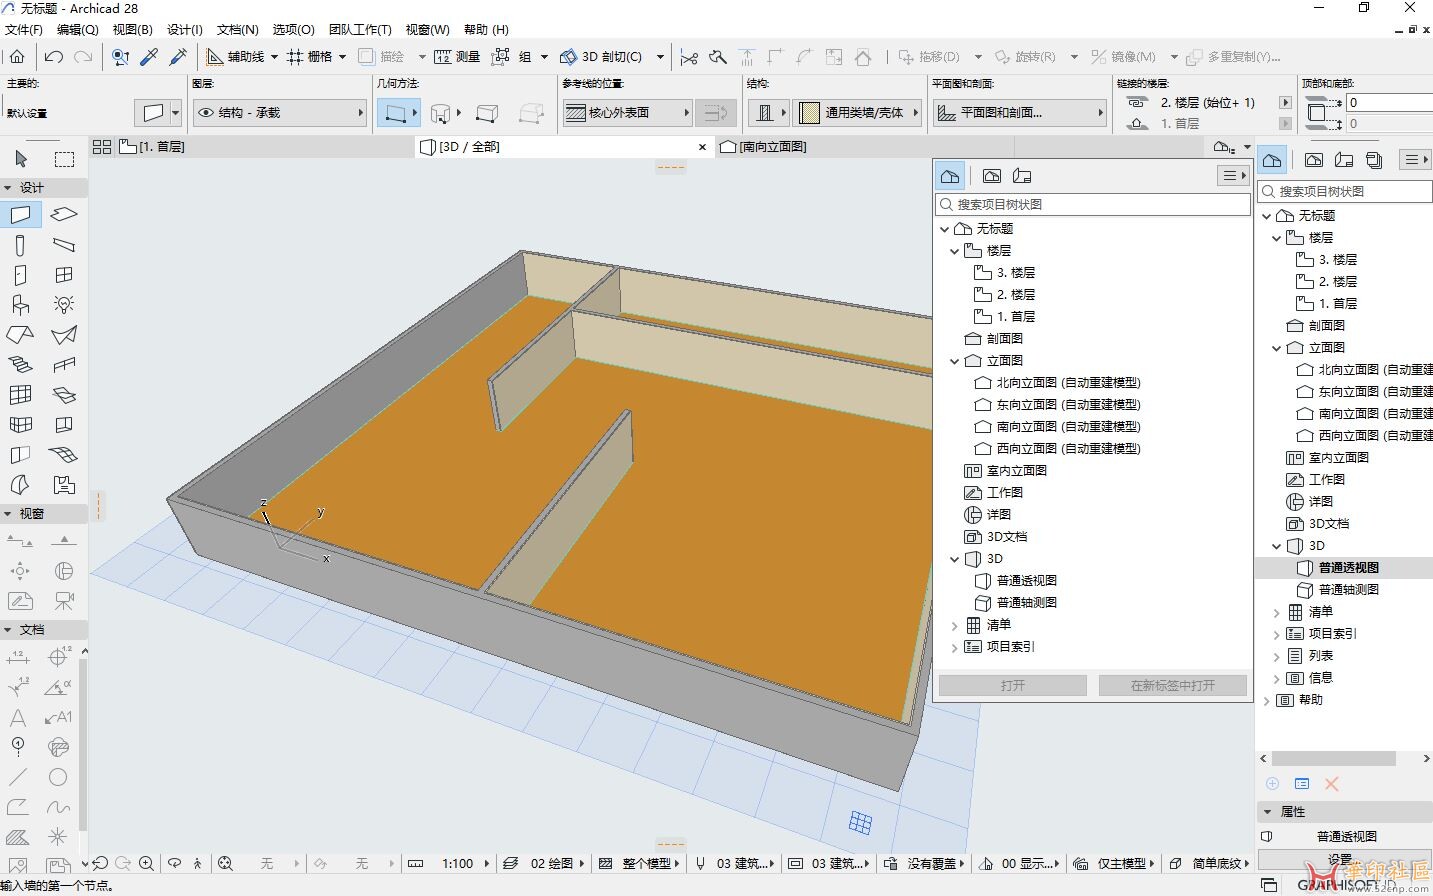Open the 整个模型 structure display option
The image size is (1433, 896).
(x=638, y=863)
